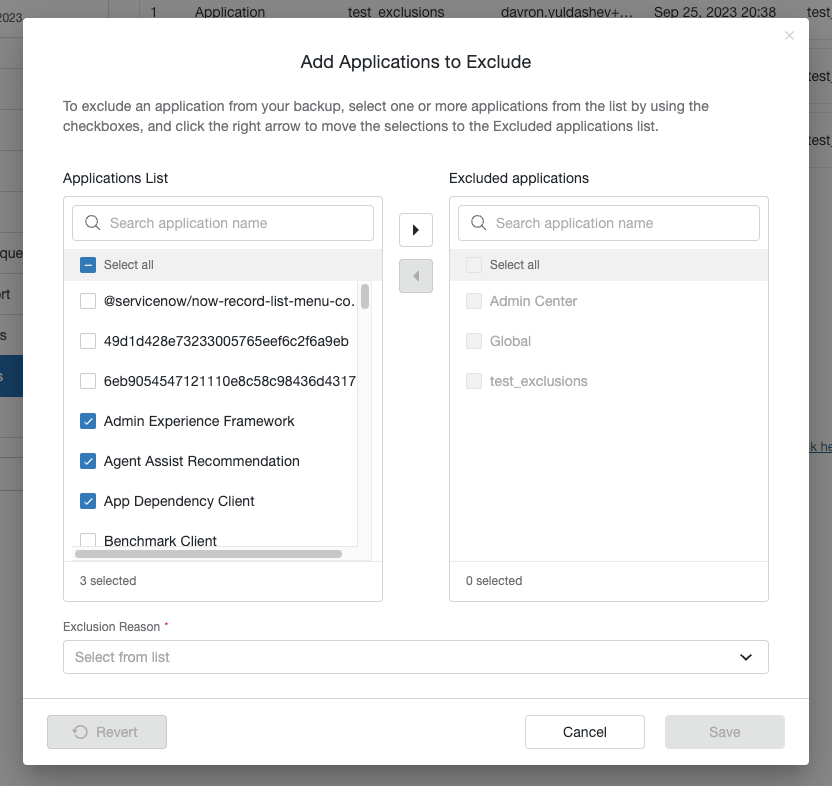Uncheck Agent Assist Recommendation
This screenshot has height=786, width=832.
click(88, 461)
